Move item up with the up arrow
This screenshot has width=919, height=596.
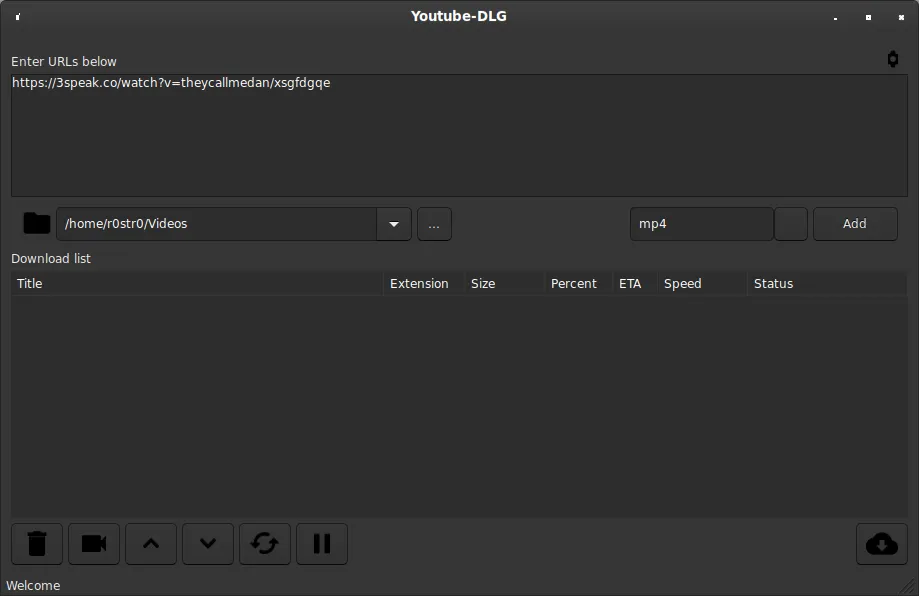tap(151, 544)
